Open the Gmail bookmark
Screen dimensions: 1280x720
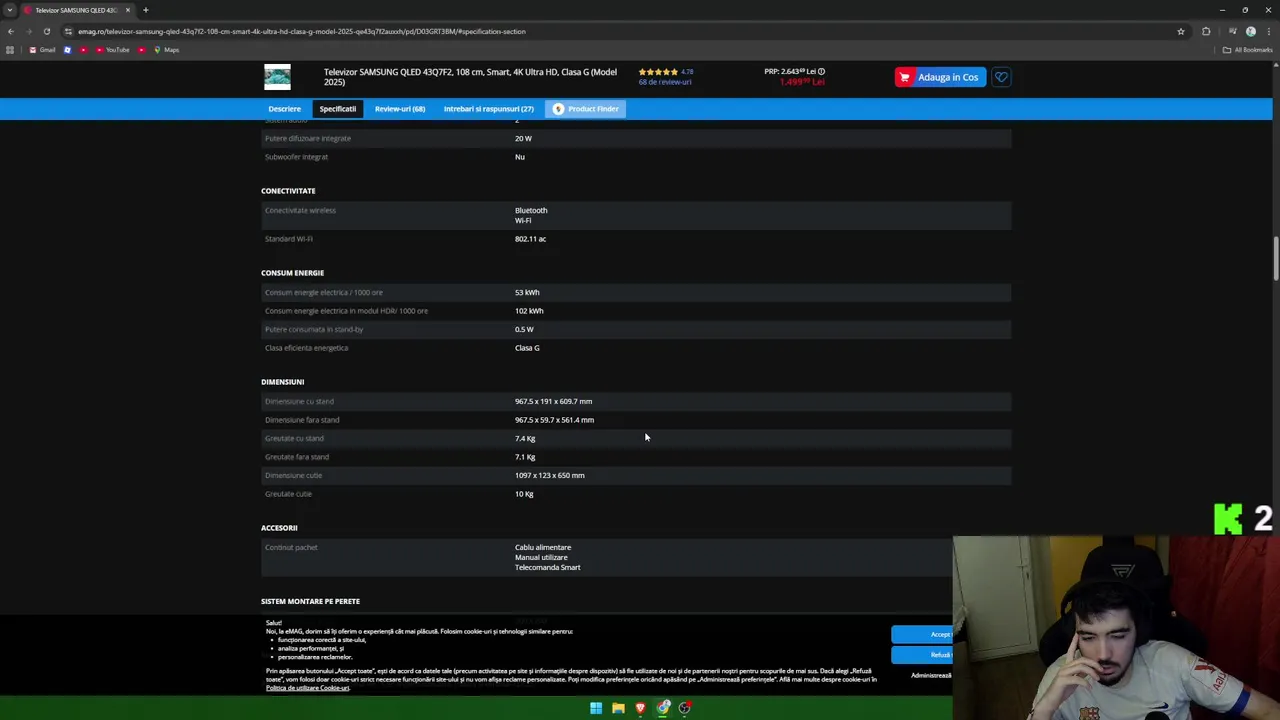(42, 50)
